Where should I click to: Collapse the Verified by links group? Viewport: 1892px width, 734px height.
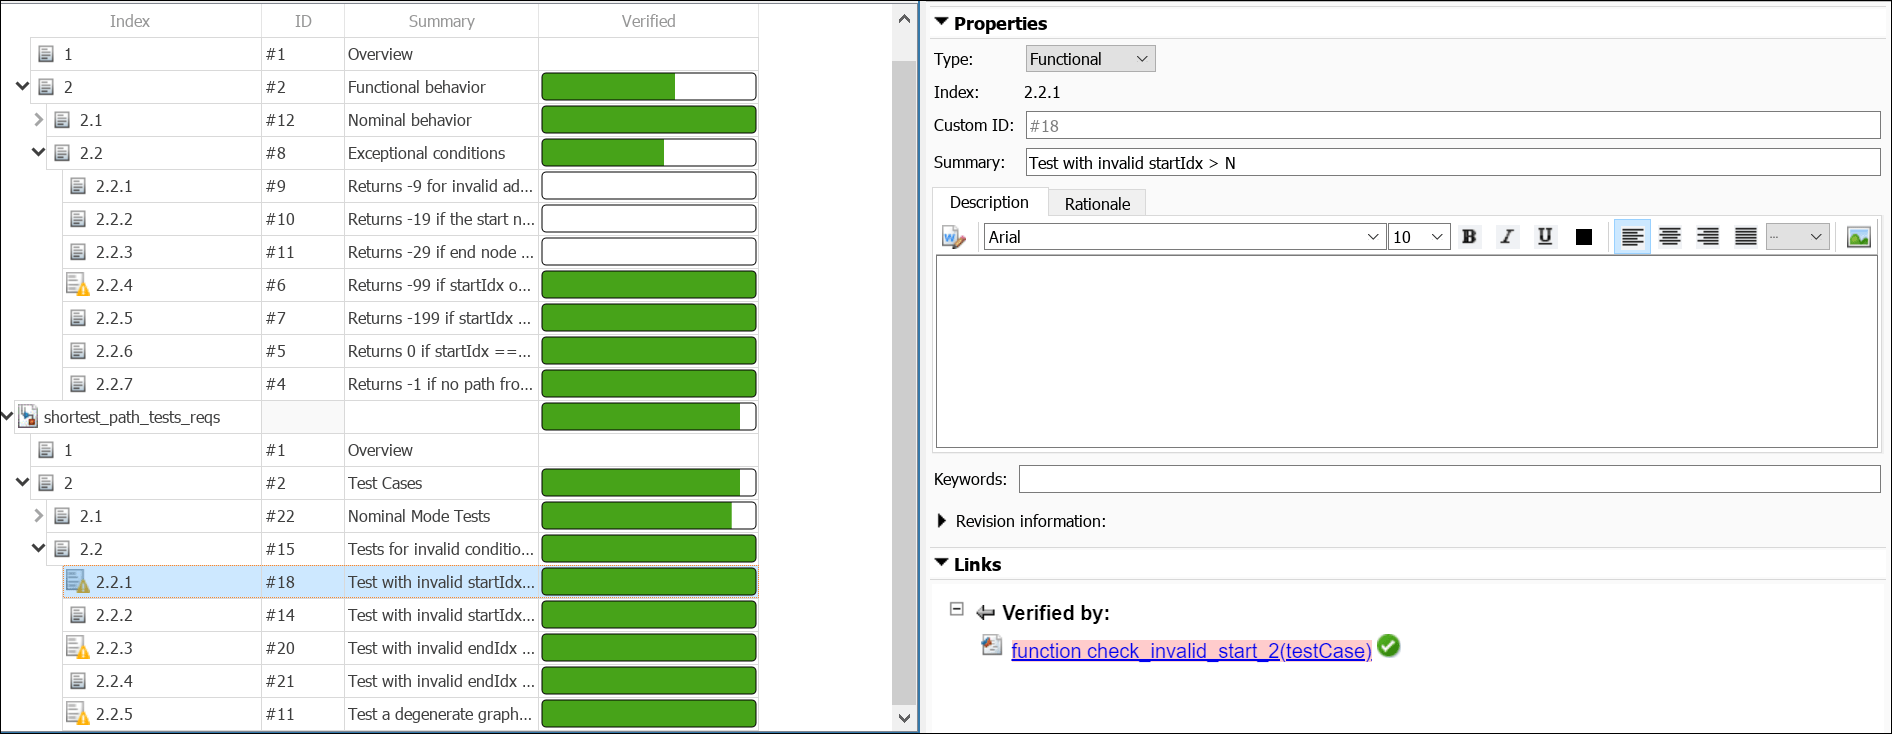pos(957,609)
